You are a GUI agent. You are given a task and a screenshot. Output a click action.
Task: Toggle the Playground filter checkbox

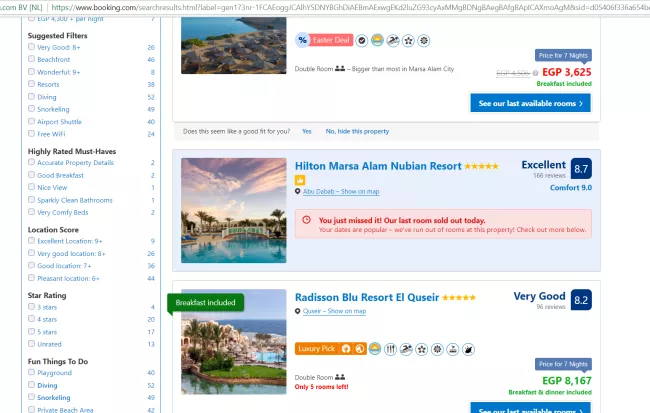pos(32,372)
